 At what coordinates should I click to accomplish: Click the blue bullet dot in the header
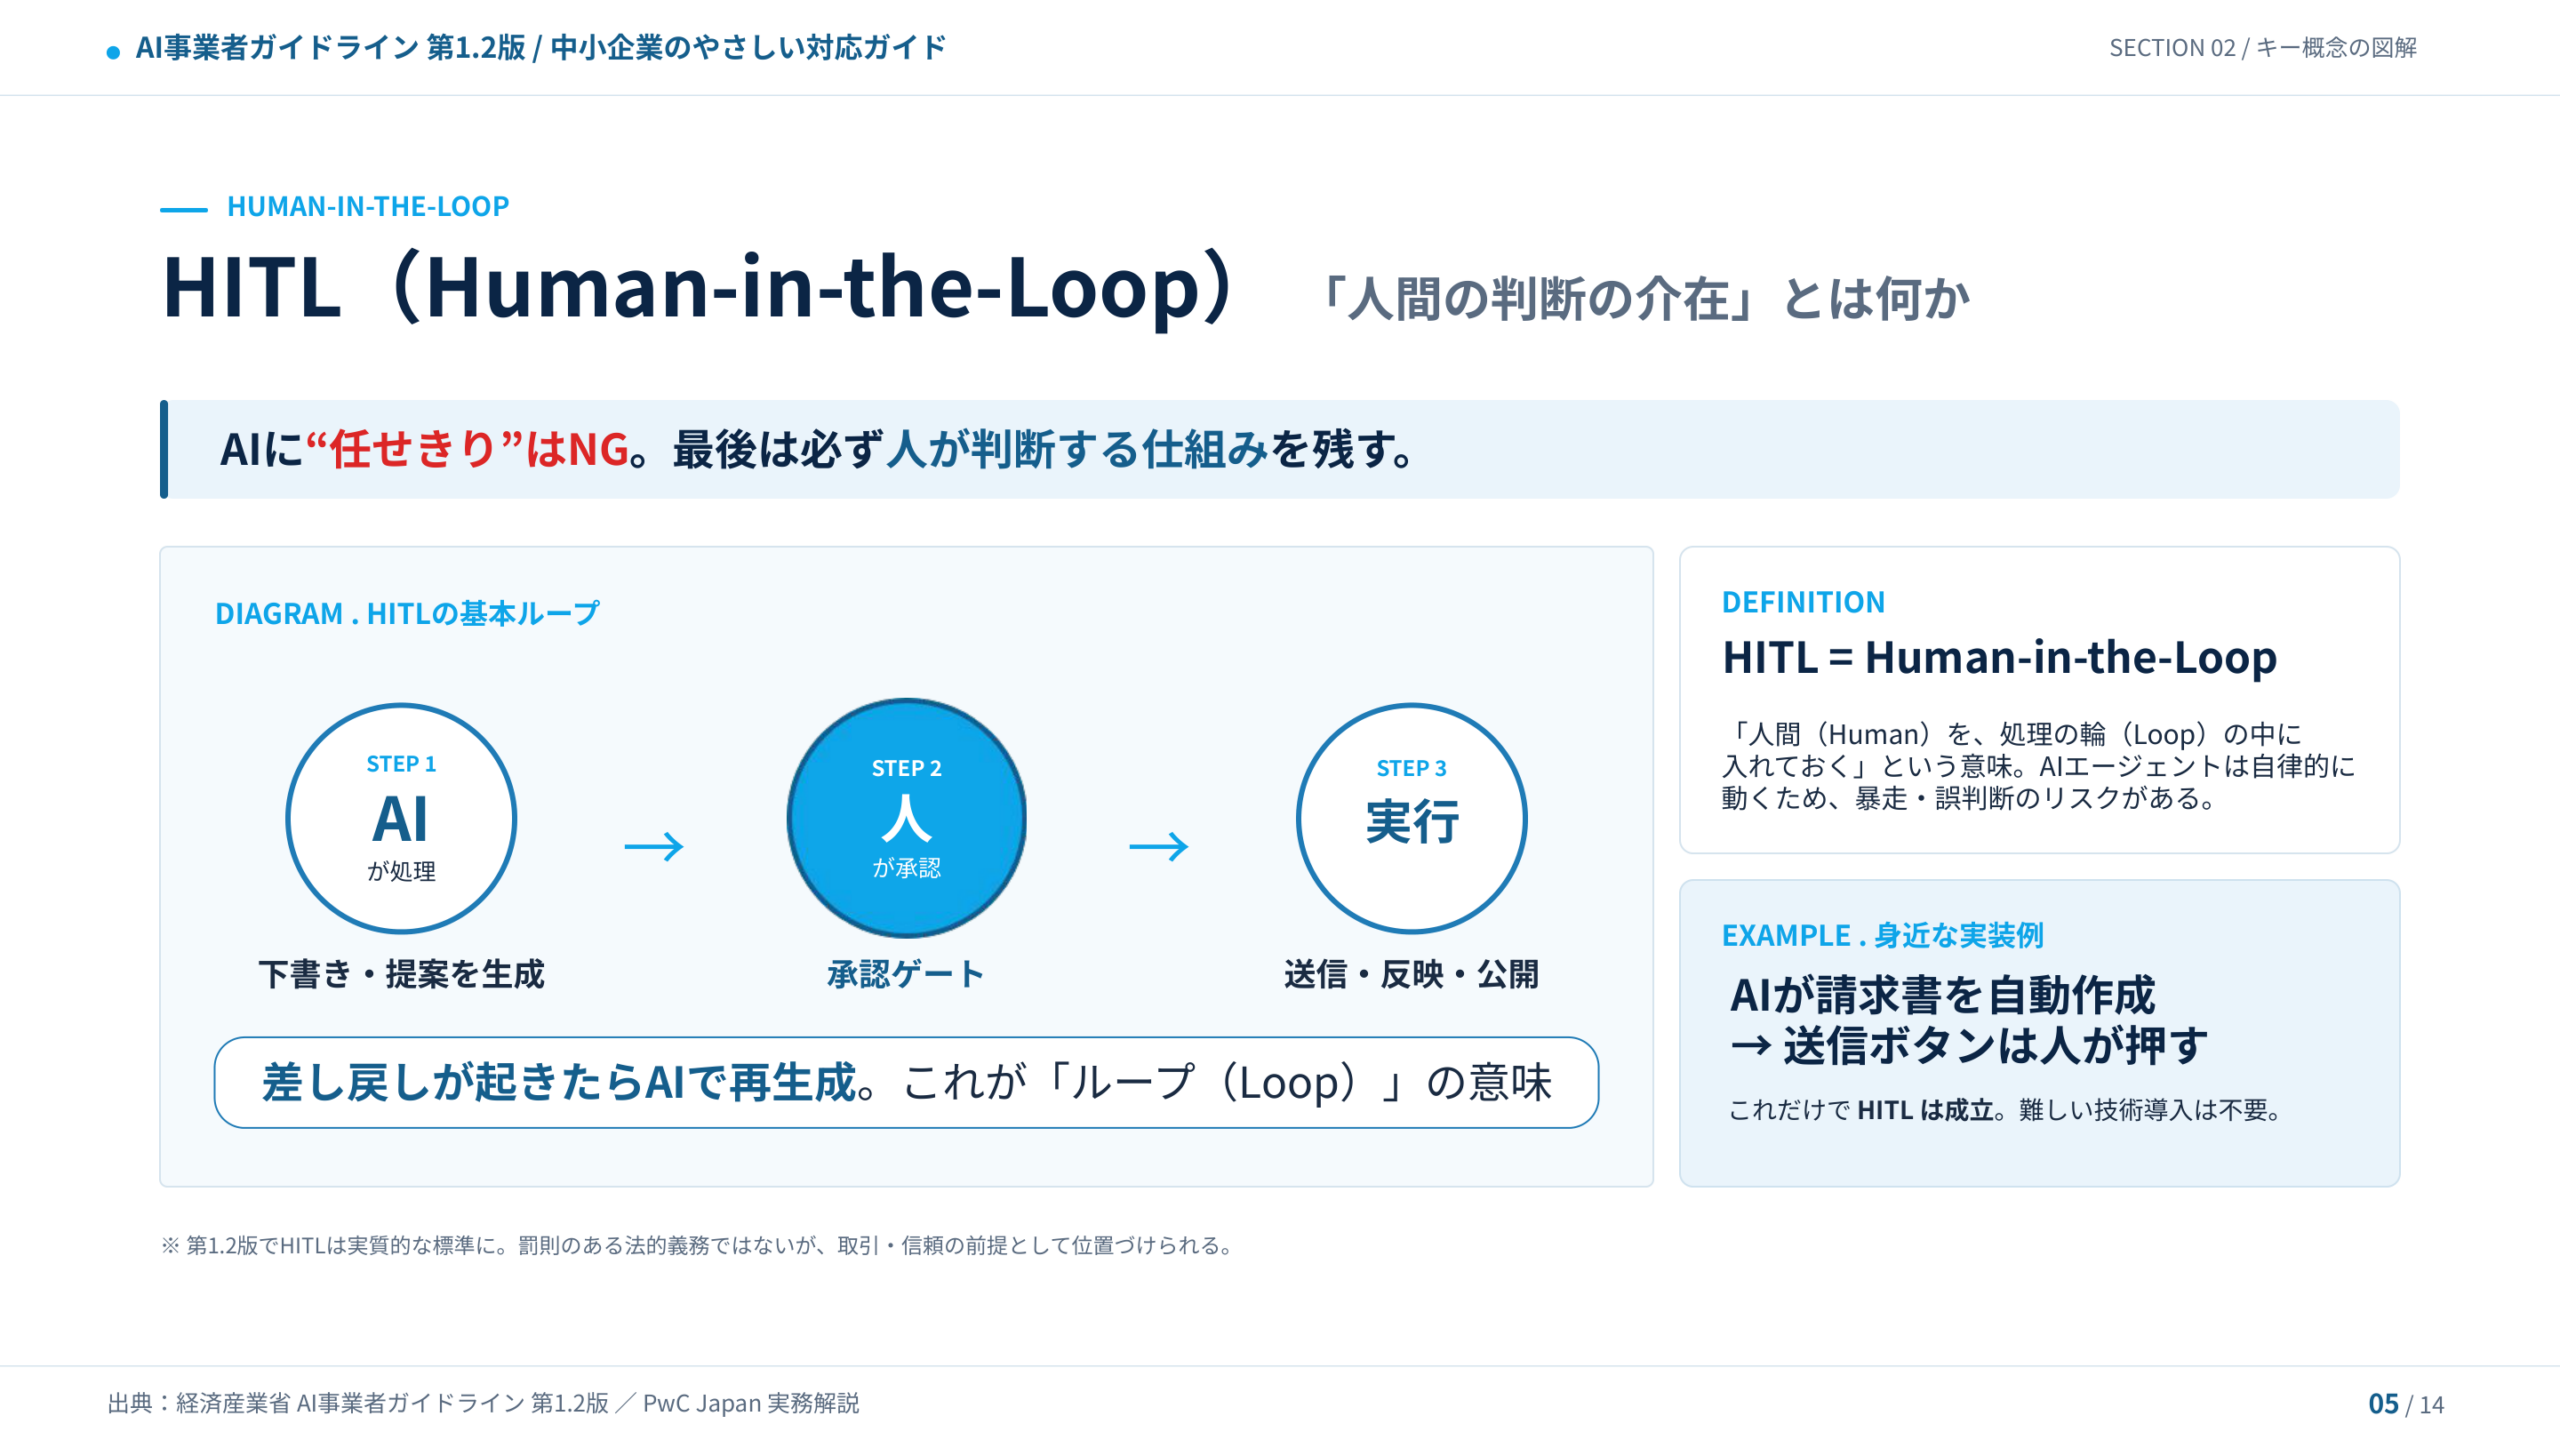tap(113, 52)
